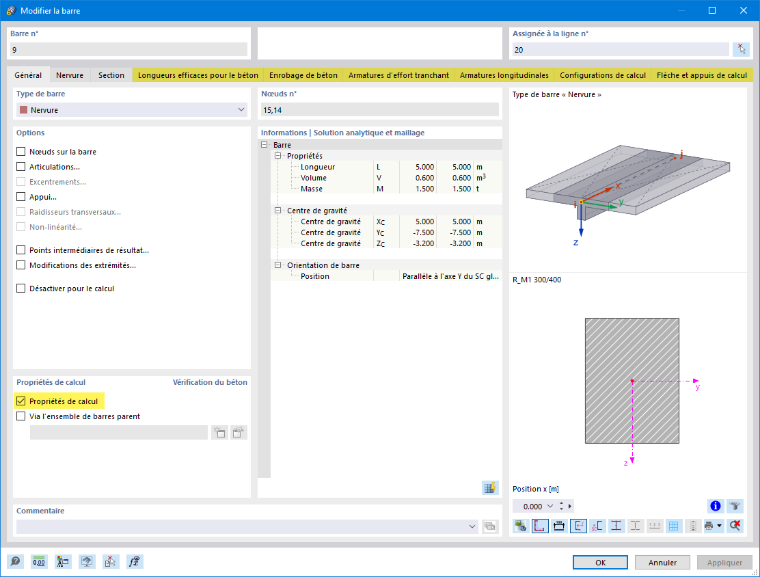This screenshot has height=577, width=760.
Task: Collapse the Barre tree node
Action: [x=264, y=144]
